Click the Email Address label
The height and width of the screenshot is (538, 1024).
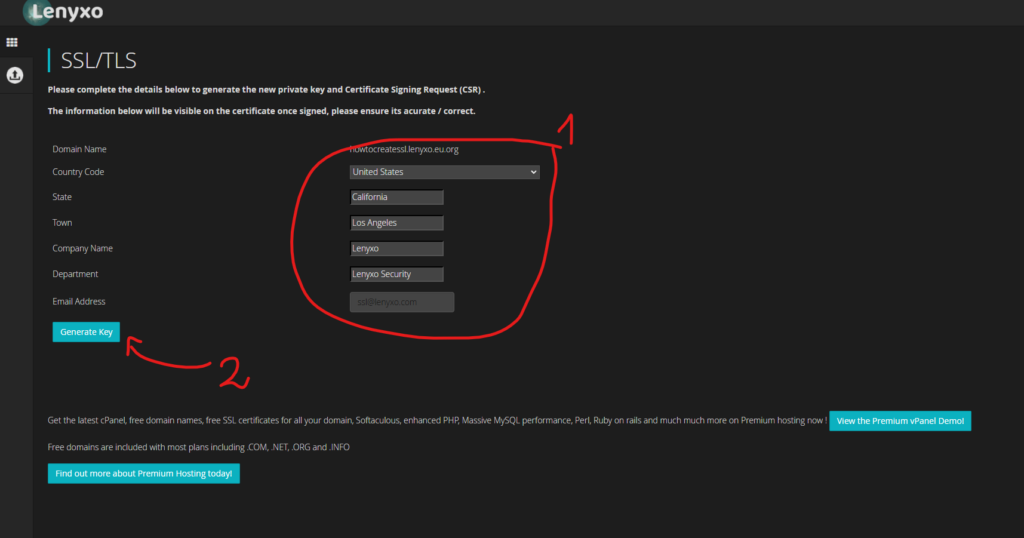(78, 301)
